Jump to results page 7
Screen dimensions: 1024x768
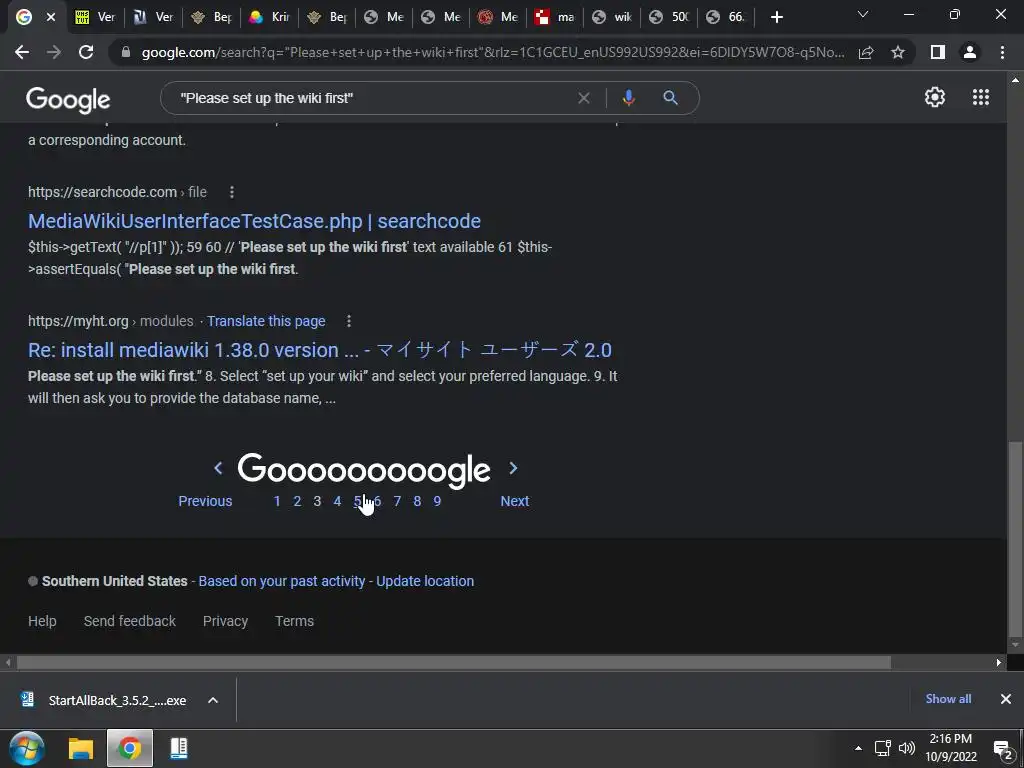tap(397, 501)
